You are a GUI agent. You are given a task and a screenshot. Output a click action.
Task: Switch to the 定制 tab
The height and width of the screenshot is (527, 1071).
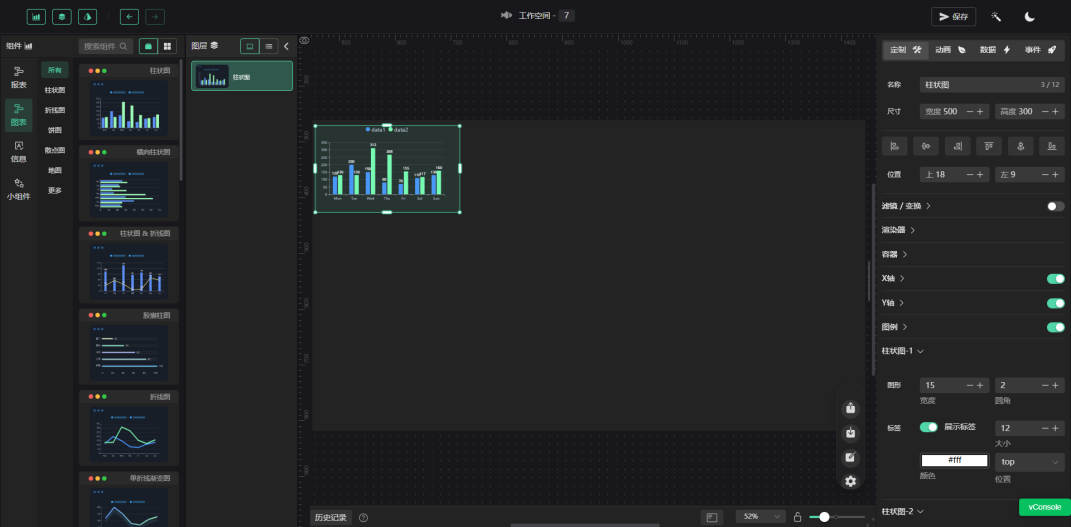pos(906,50)
